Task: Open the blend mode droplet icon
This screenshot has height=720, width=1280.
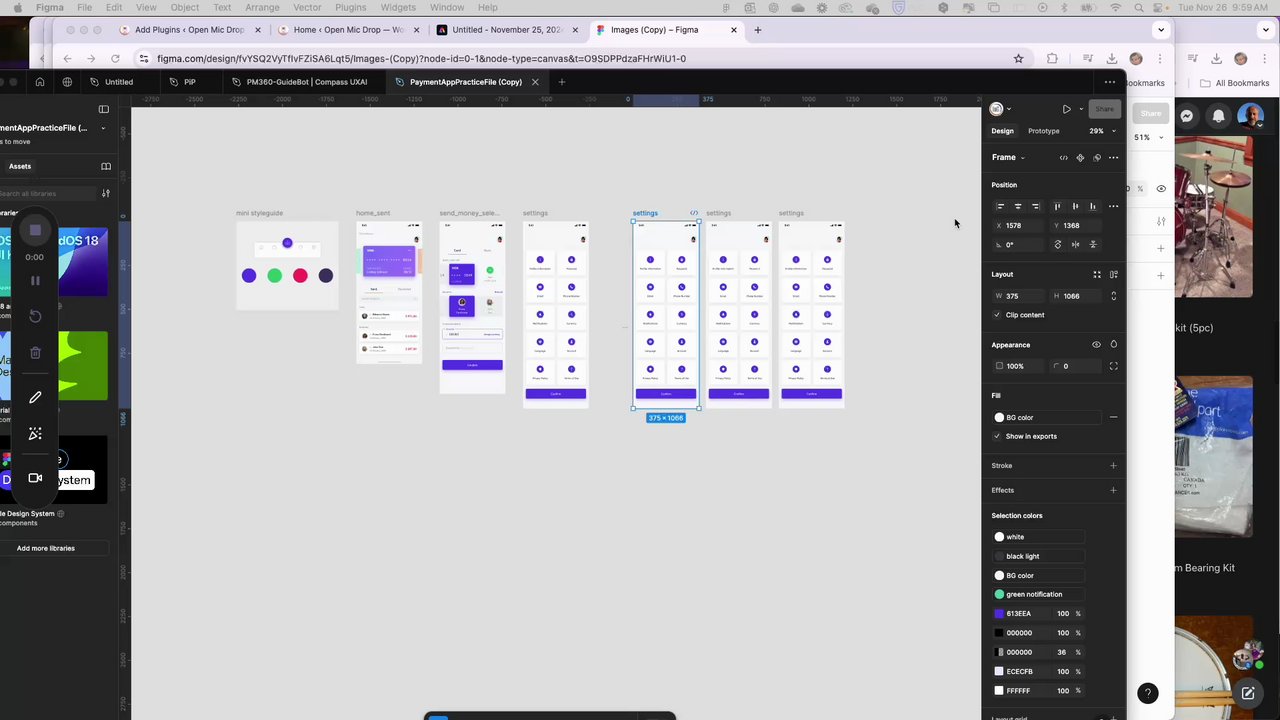Action: (x=1114, y=345)
